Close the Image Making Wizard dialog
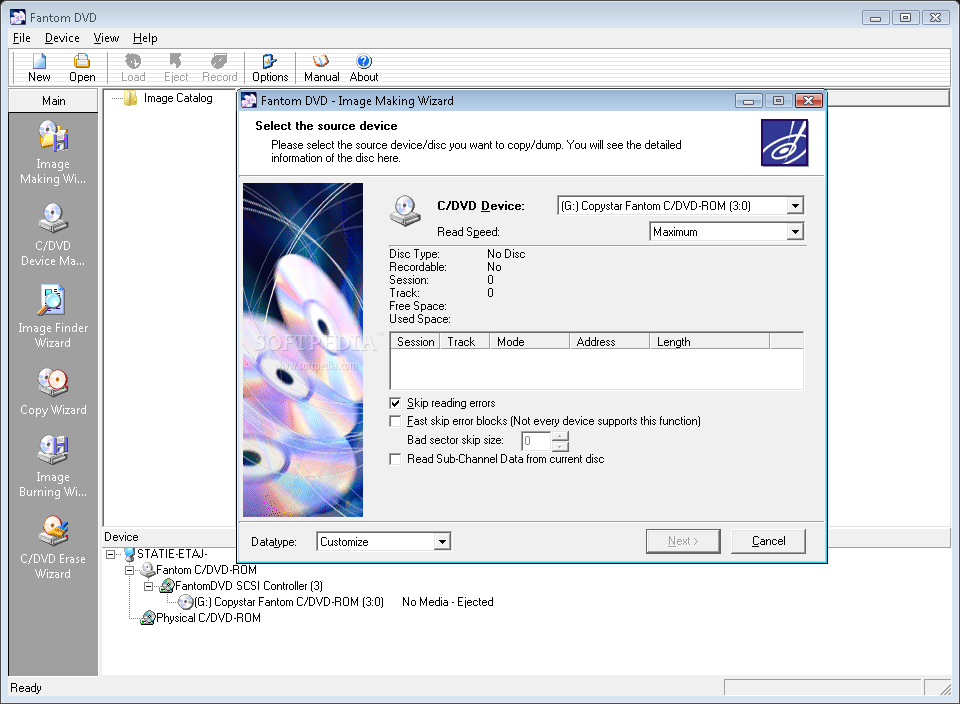This screenshot has width=960, height=704. pos(808,100)
